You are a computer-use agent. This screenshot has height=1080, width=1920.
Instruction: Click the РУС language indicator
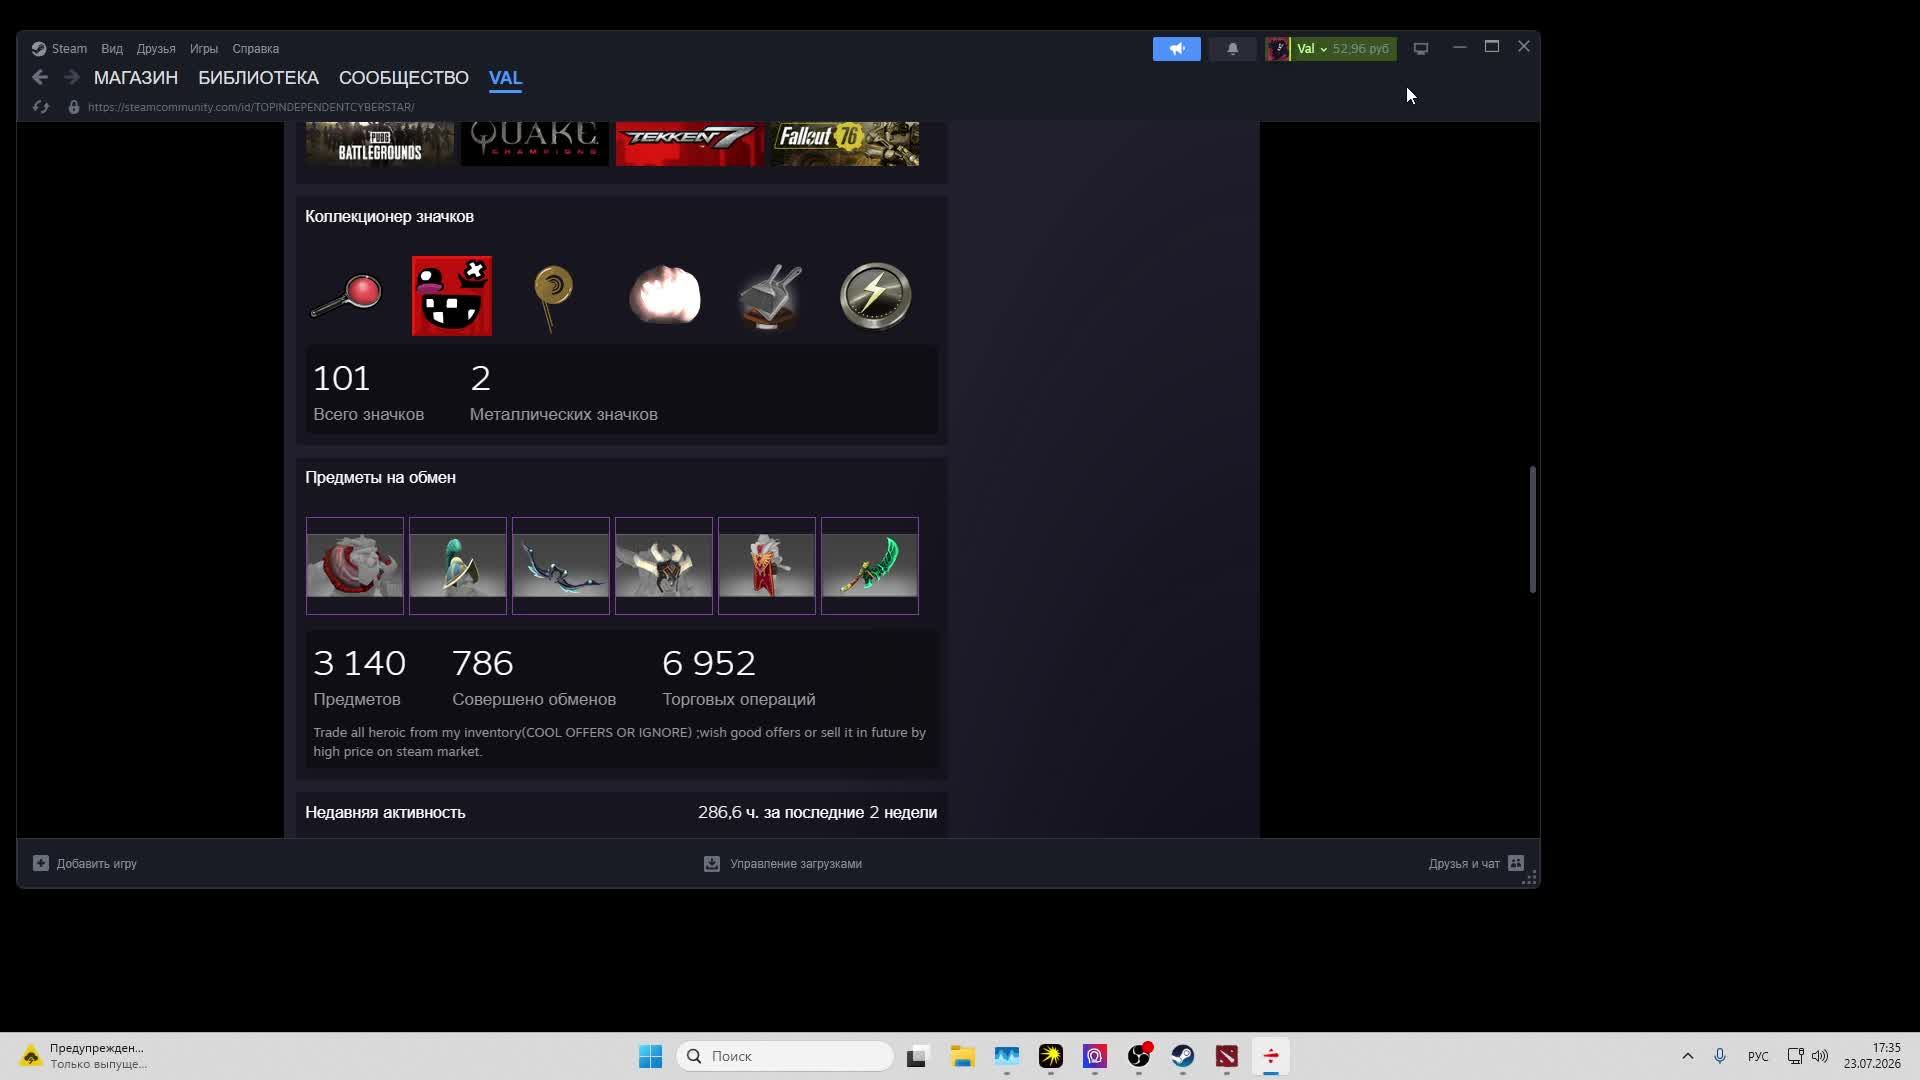coord(1758,1056)
